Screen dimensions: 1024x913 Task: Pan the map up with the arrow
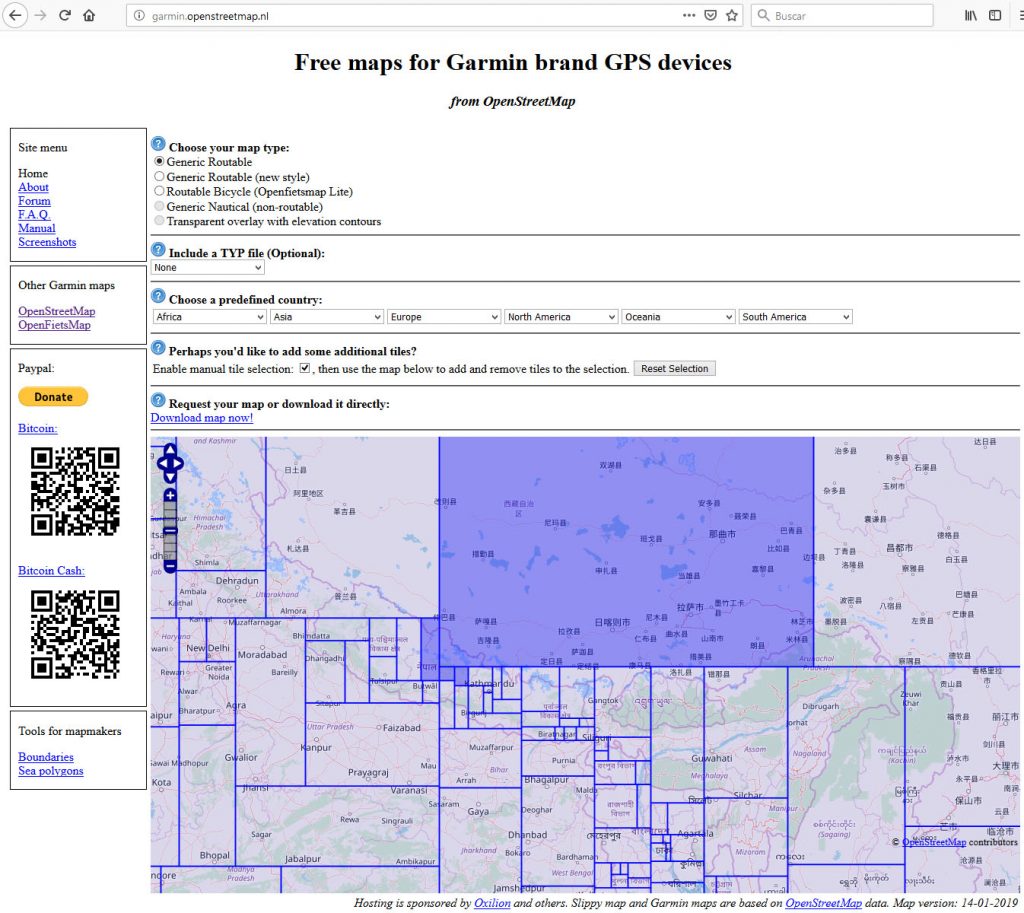pyautogui.click(x=170, y=450)
